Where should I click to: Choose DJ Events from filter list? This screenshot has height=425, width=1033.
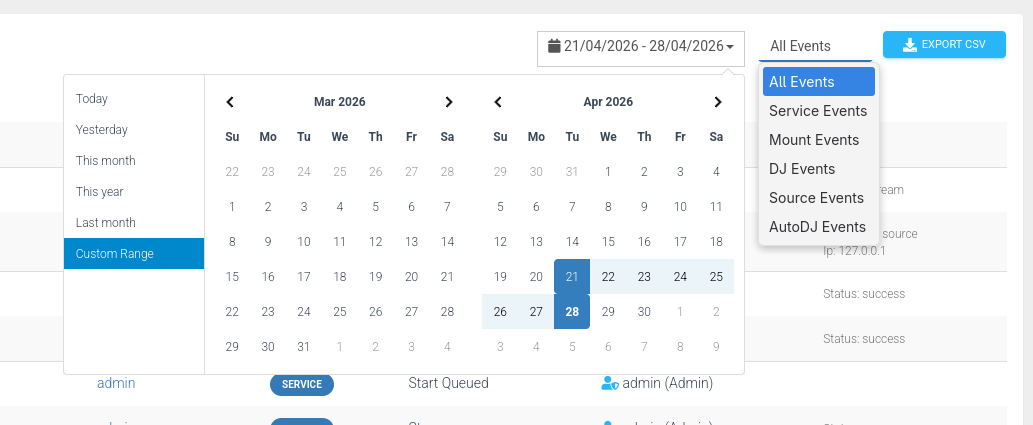[x=801, y=169]
